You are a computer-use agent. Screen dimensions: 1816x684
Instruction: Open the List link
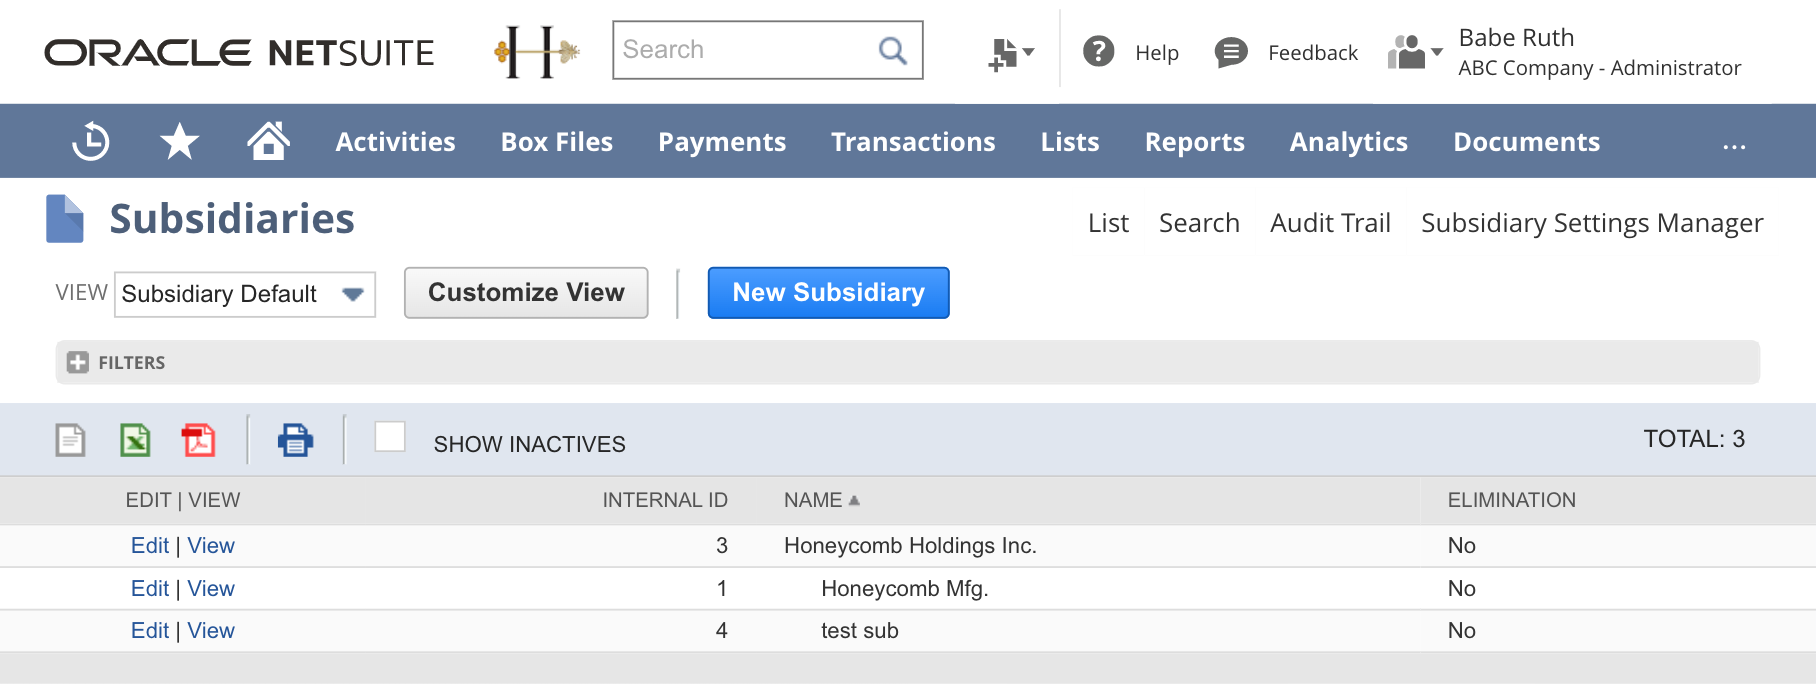[x=1108, y=223]
